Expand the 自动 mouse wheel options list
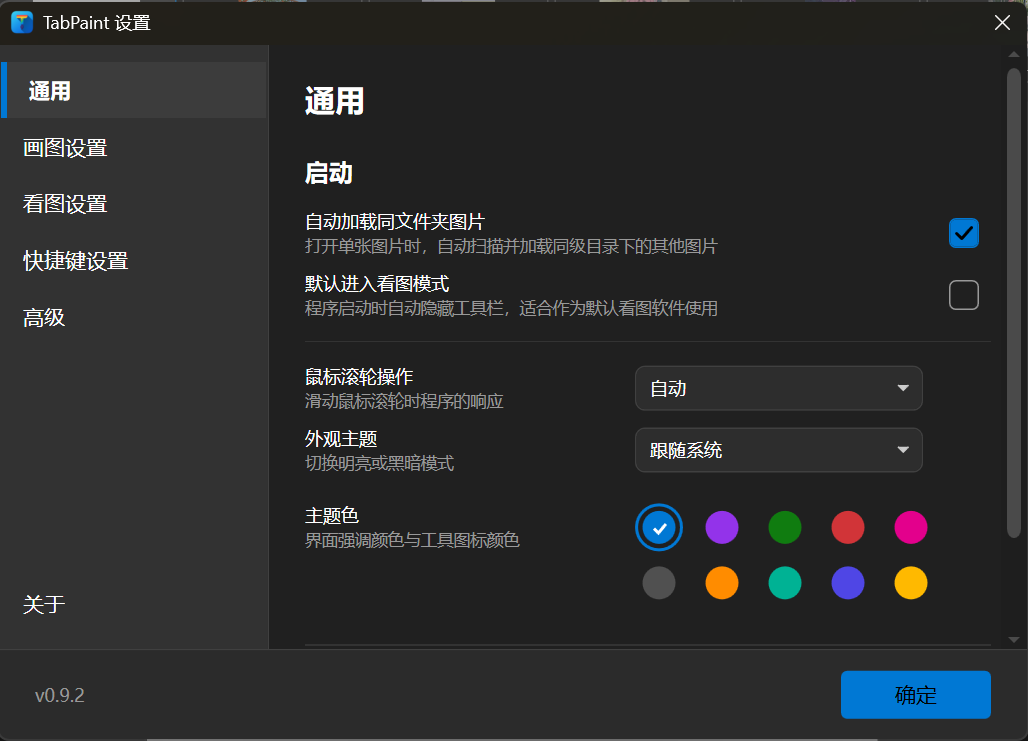1028x741 pixels. [x=778, y=388]
